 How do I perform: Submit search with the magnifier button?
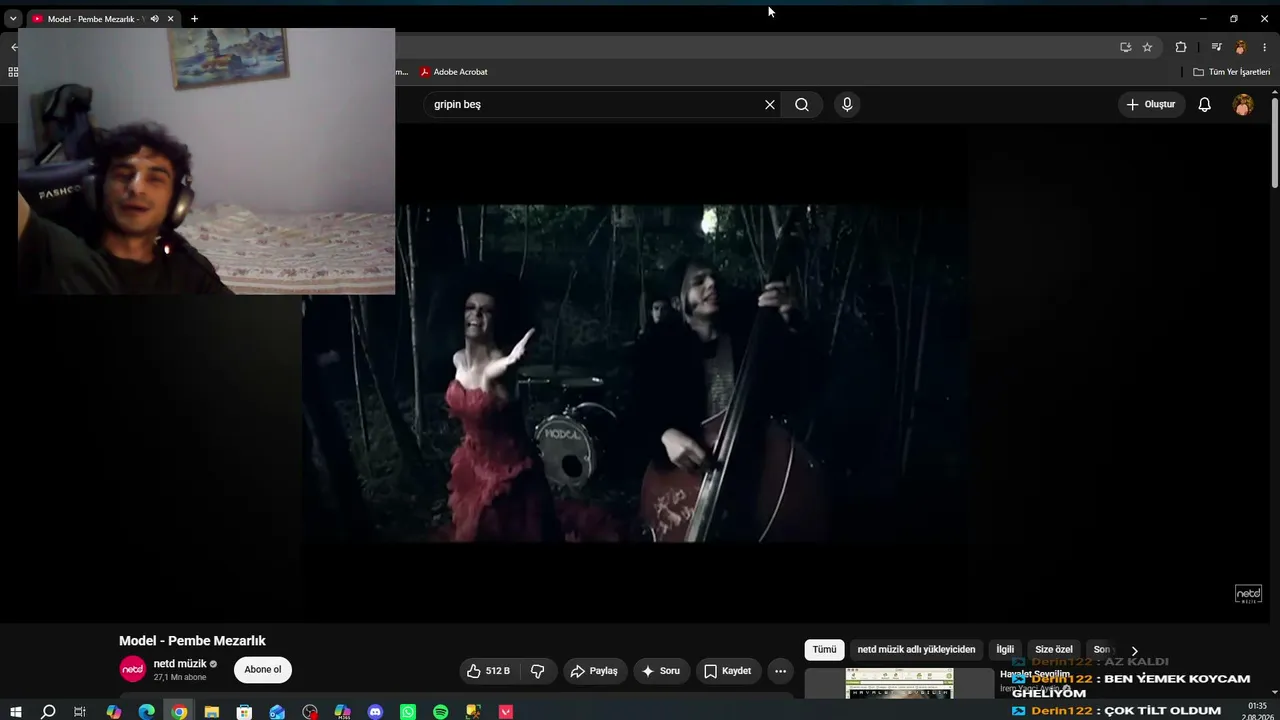pos(802,104)
